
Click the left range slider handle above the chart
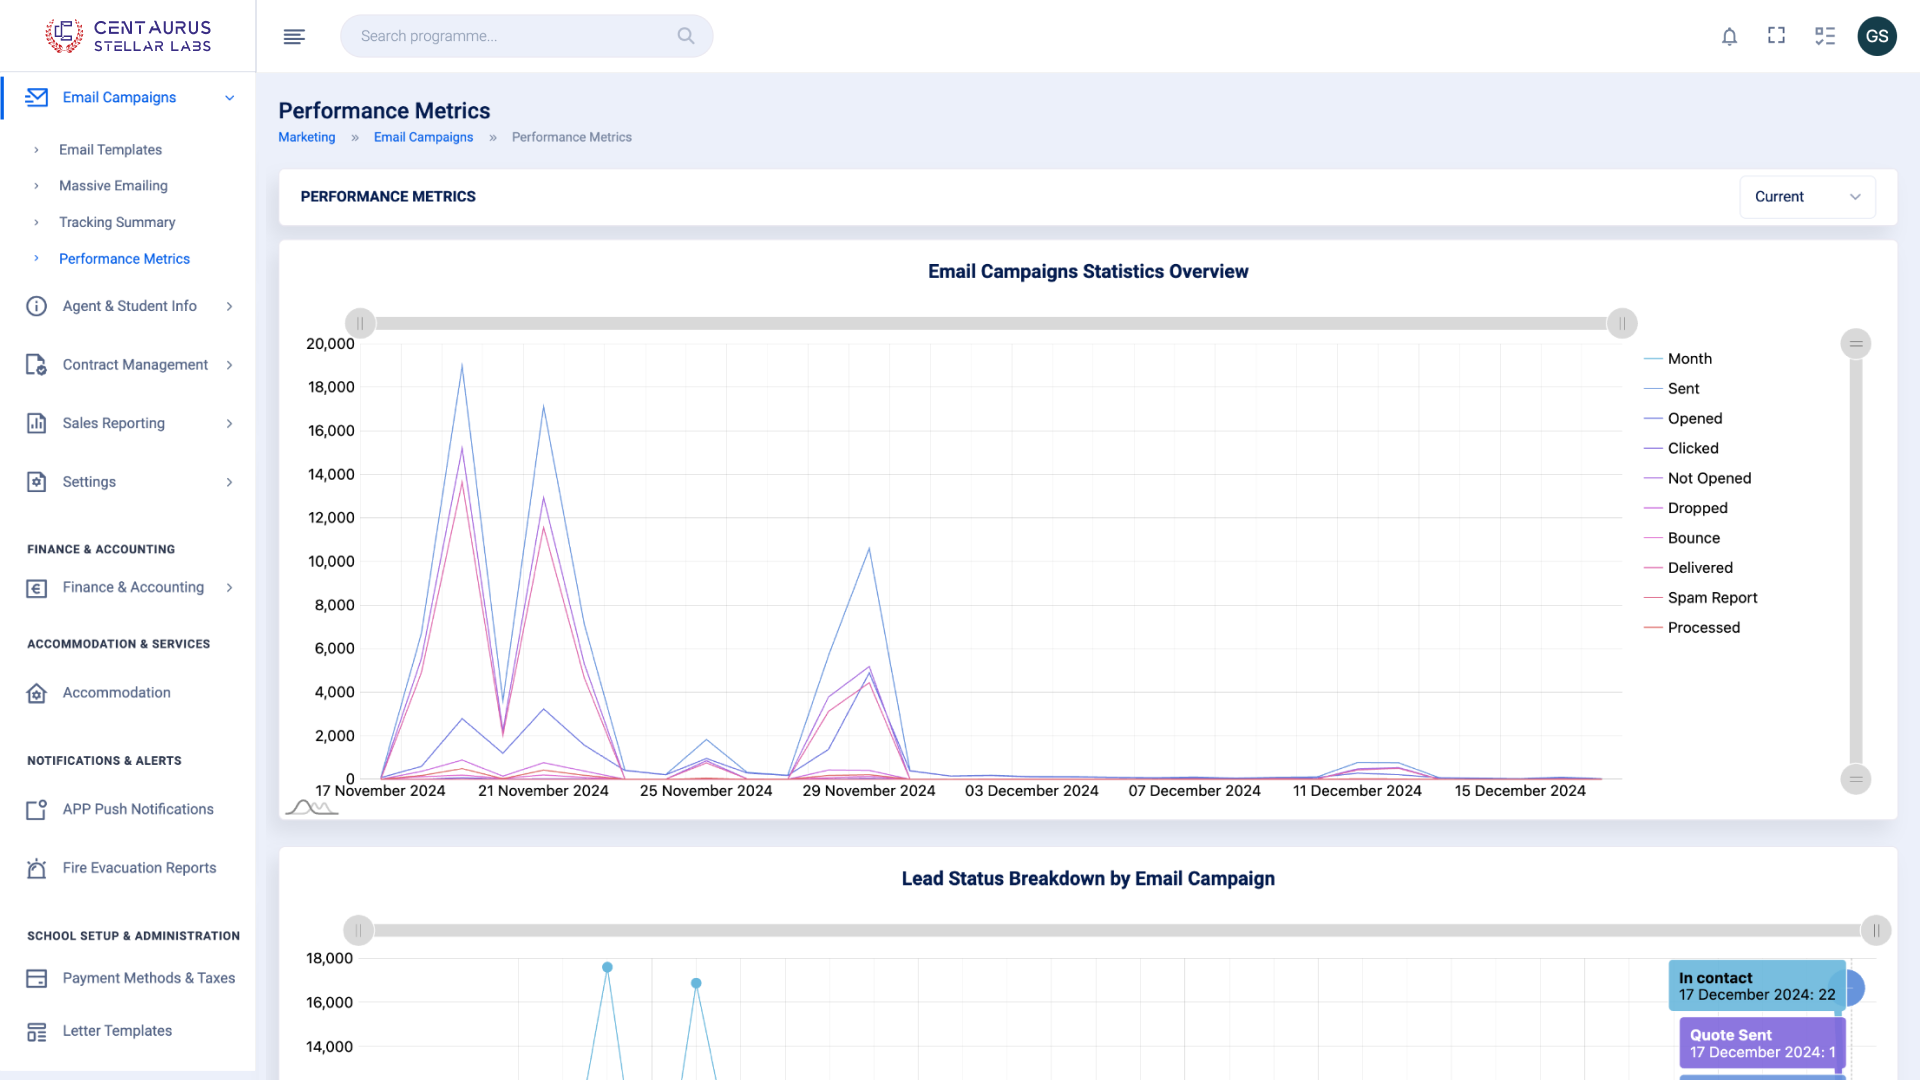click(360, 323)
